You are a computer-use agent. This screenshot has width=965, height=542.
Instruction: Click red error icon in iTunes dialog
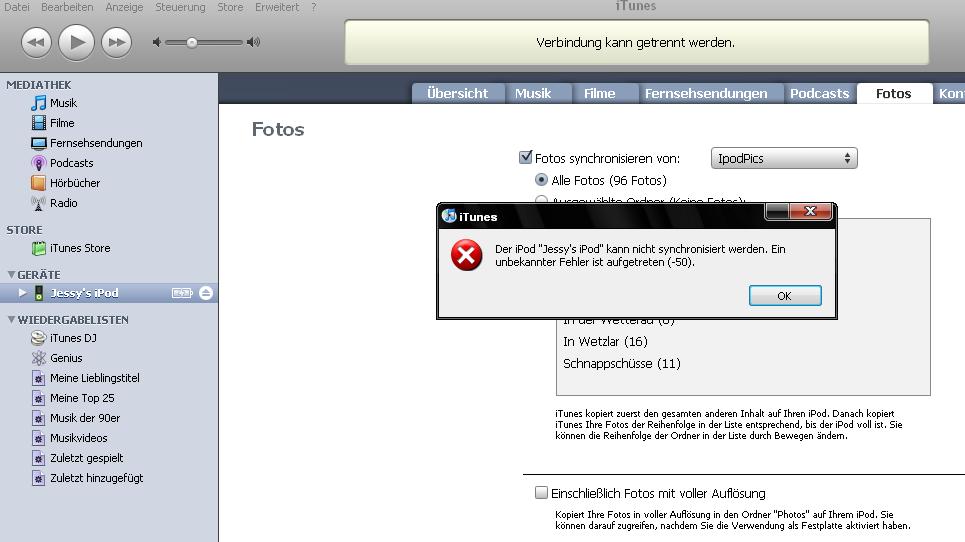pyautogui.click(x=466, y=255)
